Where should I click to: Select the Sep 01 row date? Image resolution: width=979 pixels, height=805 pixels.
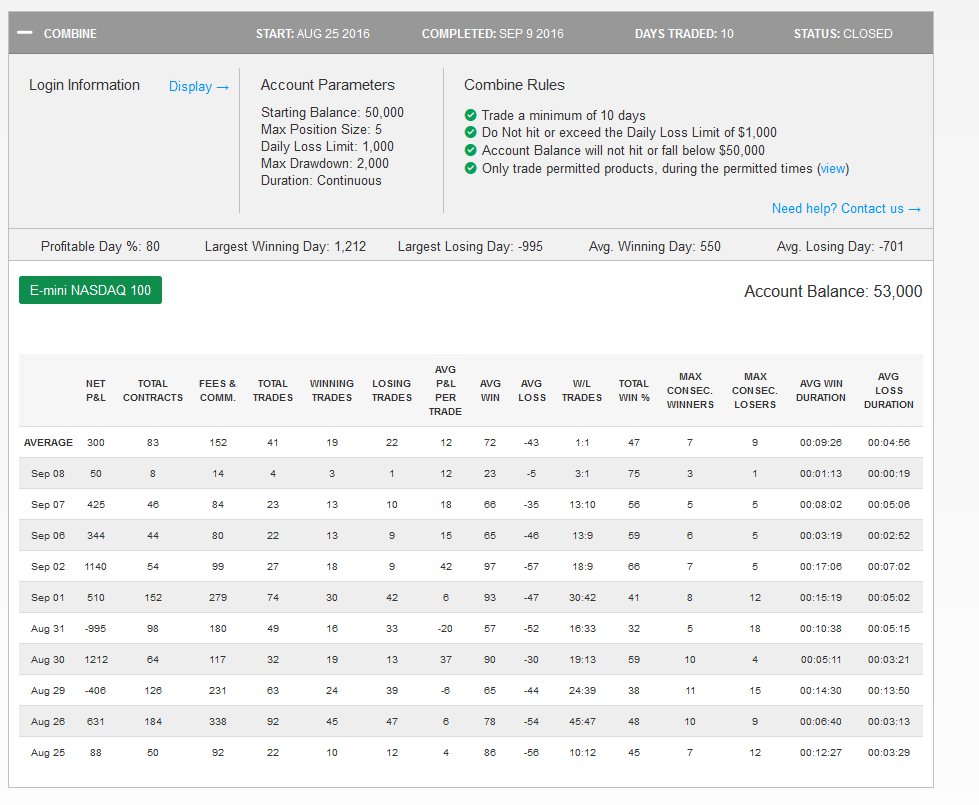pos(48,598)
